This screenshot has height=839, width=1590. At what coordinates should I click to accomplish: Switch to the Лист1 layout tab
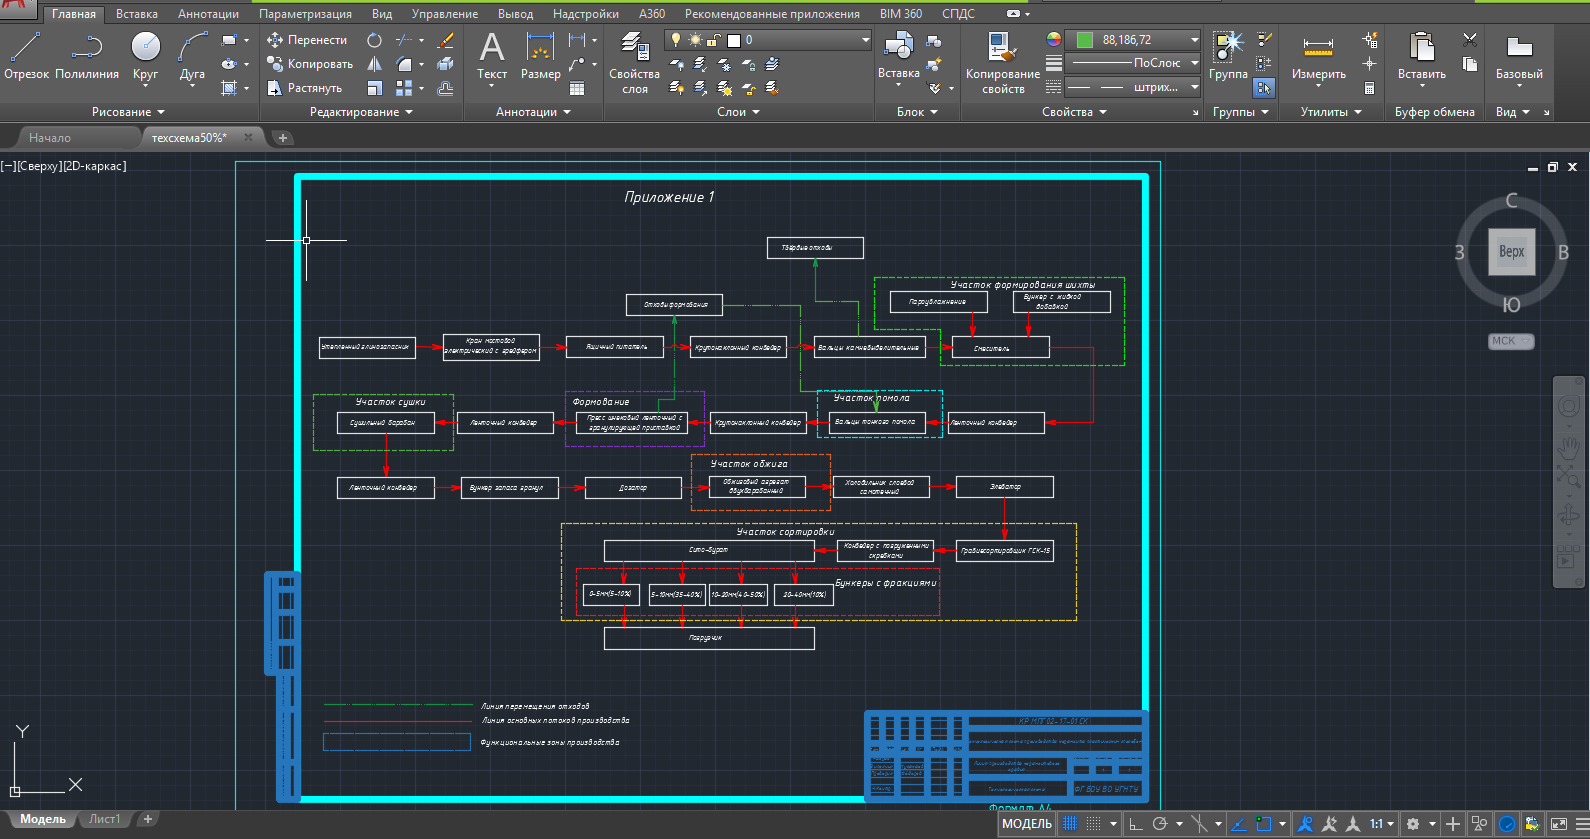(x=104, y=819)
